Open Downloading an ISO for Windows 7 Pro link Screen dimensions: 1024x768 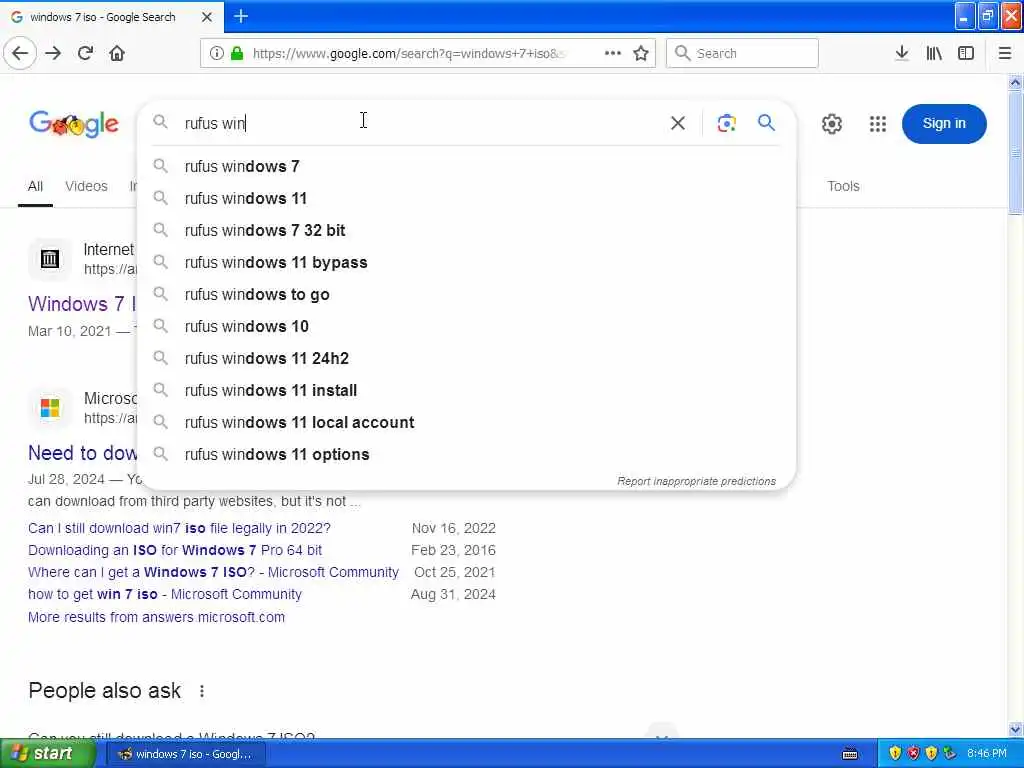(175, 551)
